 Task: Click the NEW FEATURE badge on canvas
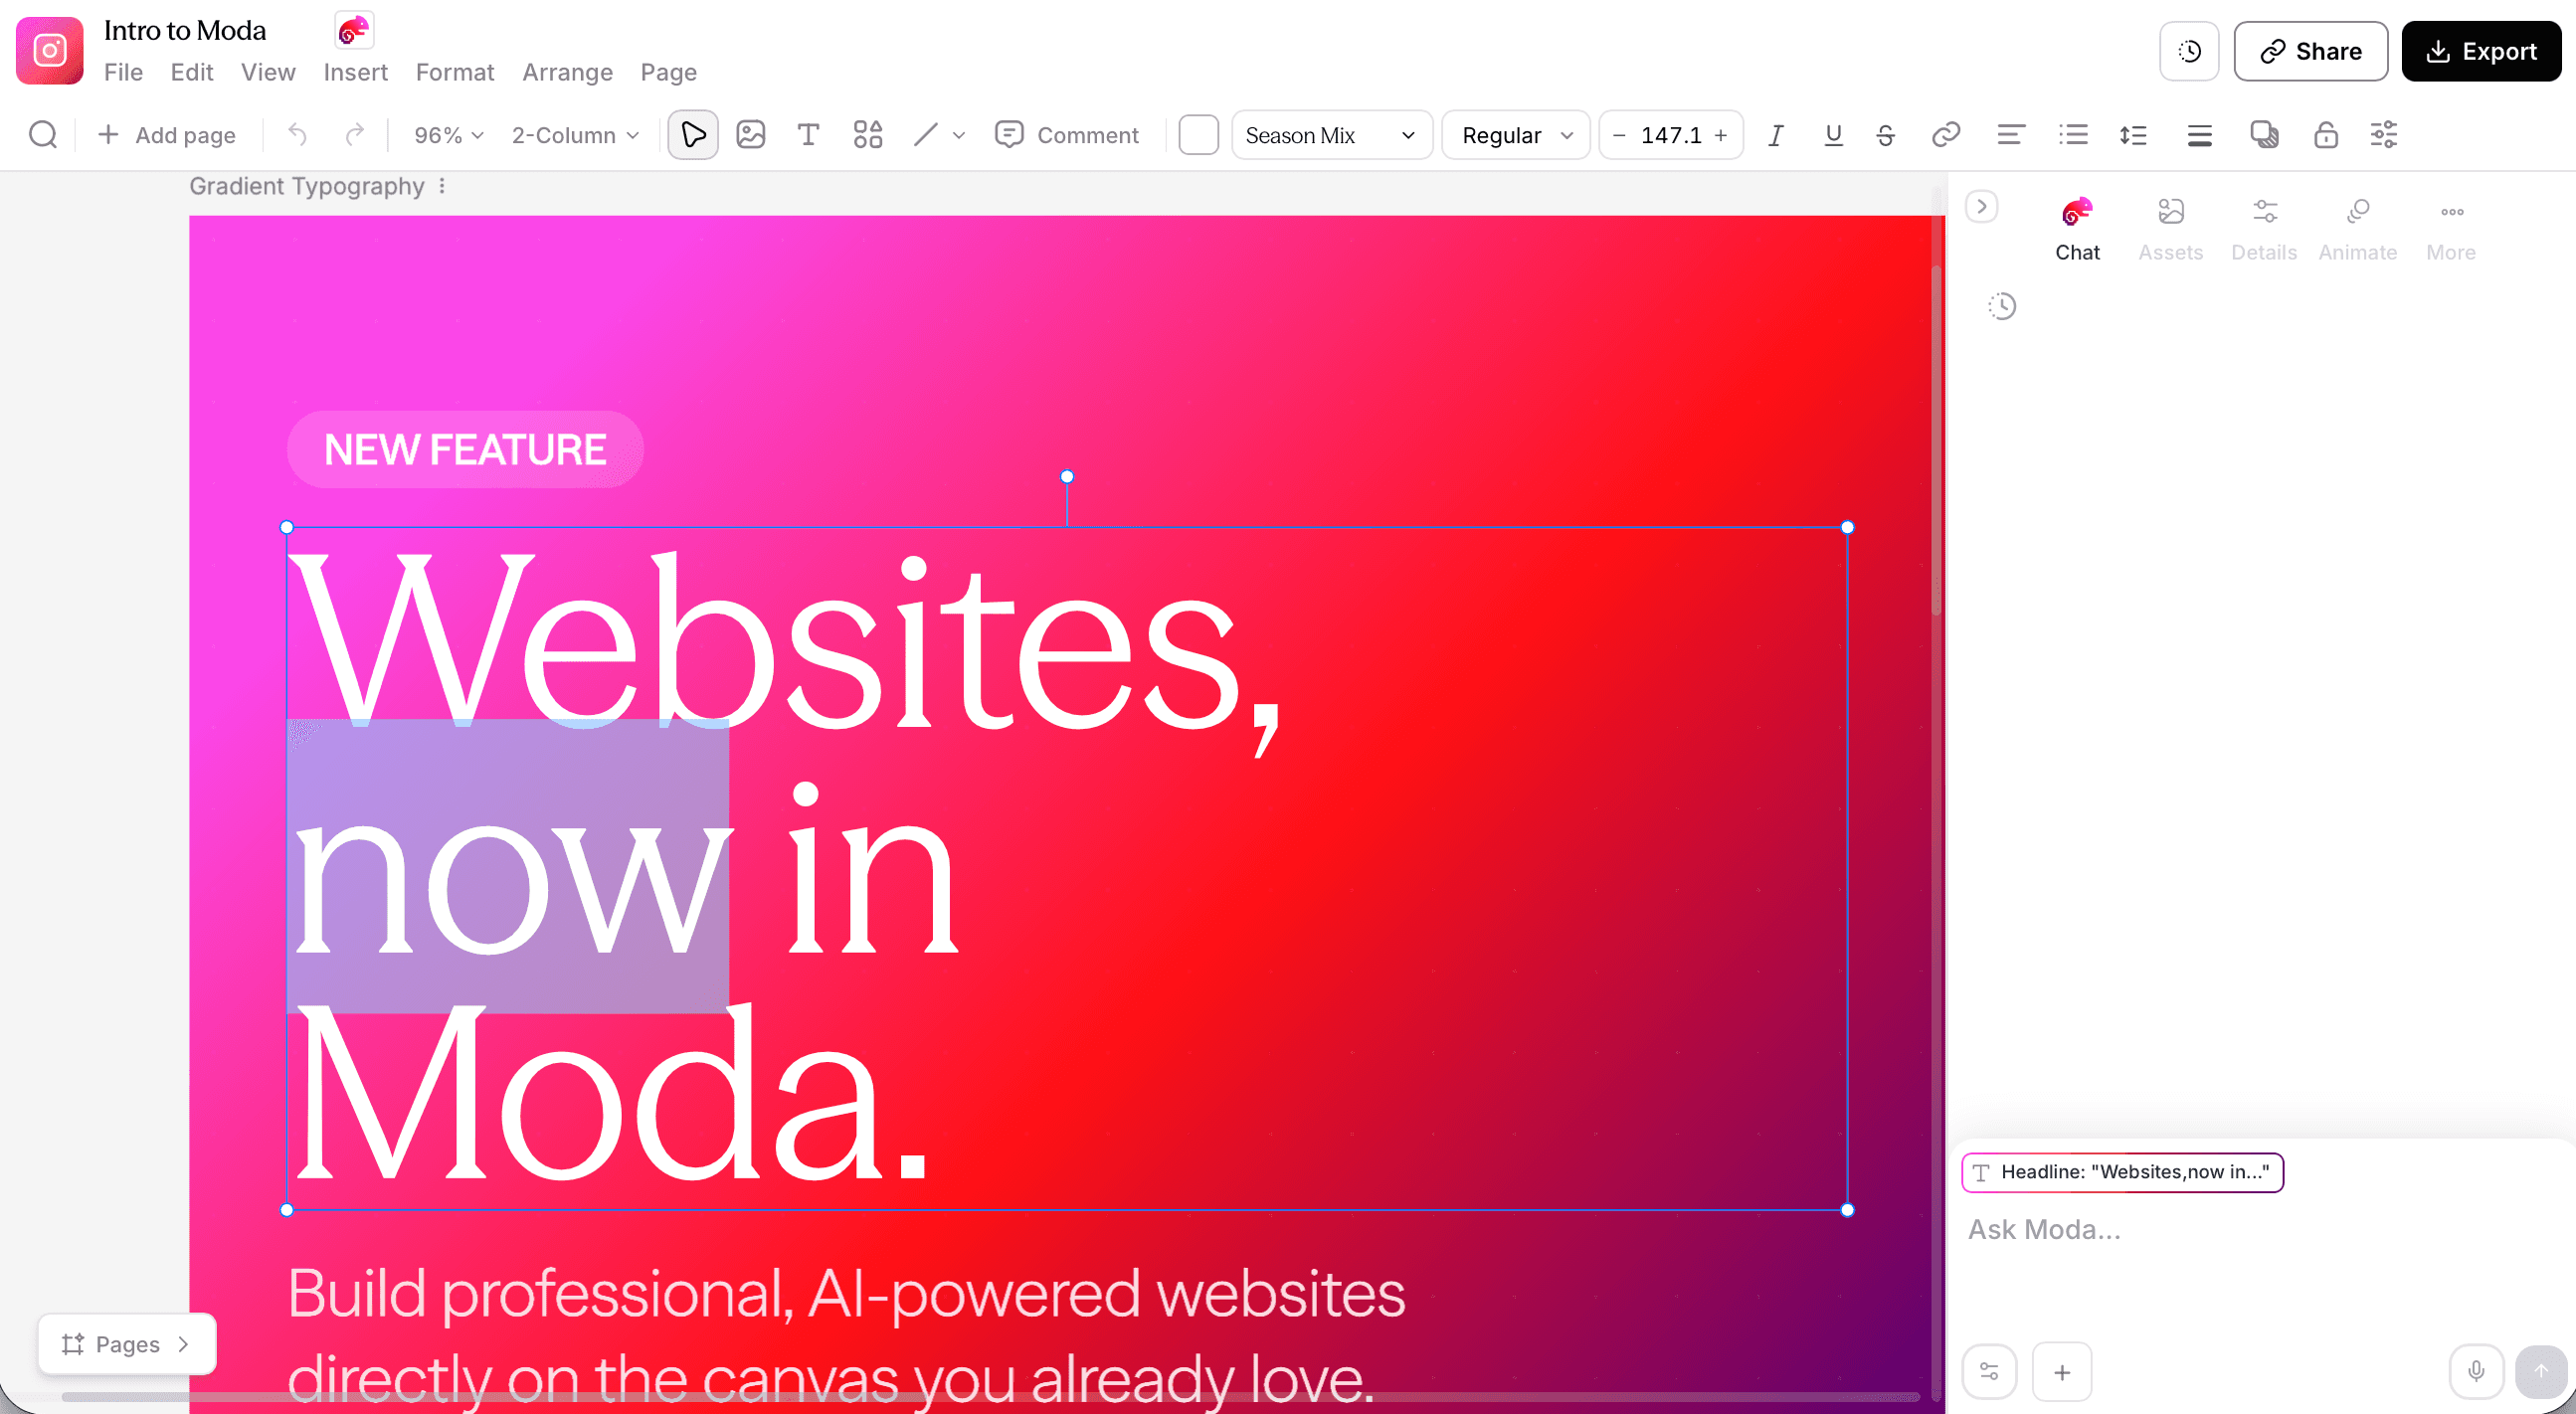pyautogui.click(x=465, y=449)
